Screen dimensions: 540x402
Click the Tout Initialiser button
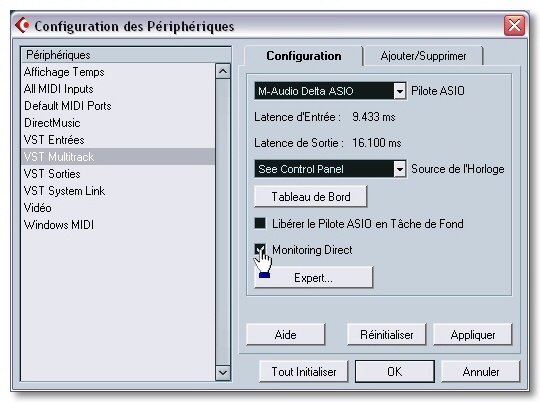[x=304, y=371]
